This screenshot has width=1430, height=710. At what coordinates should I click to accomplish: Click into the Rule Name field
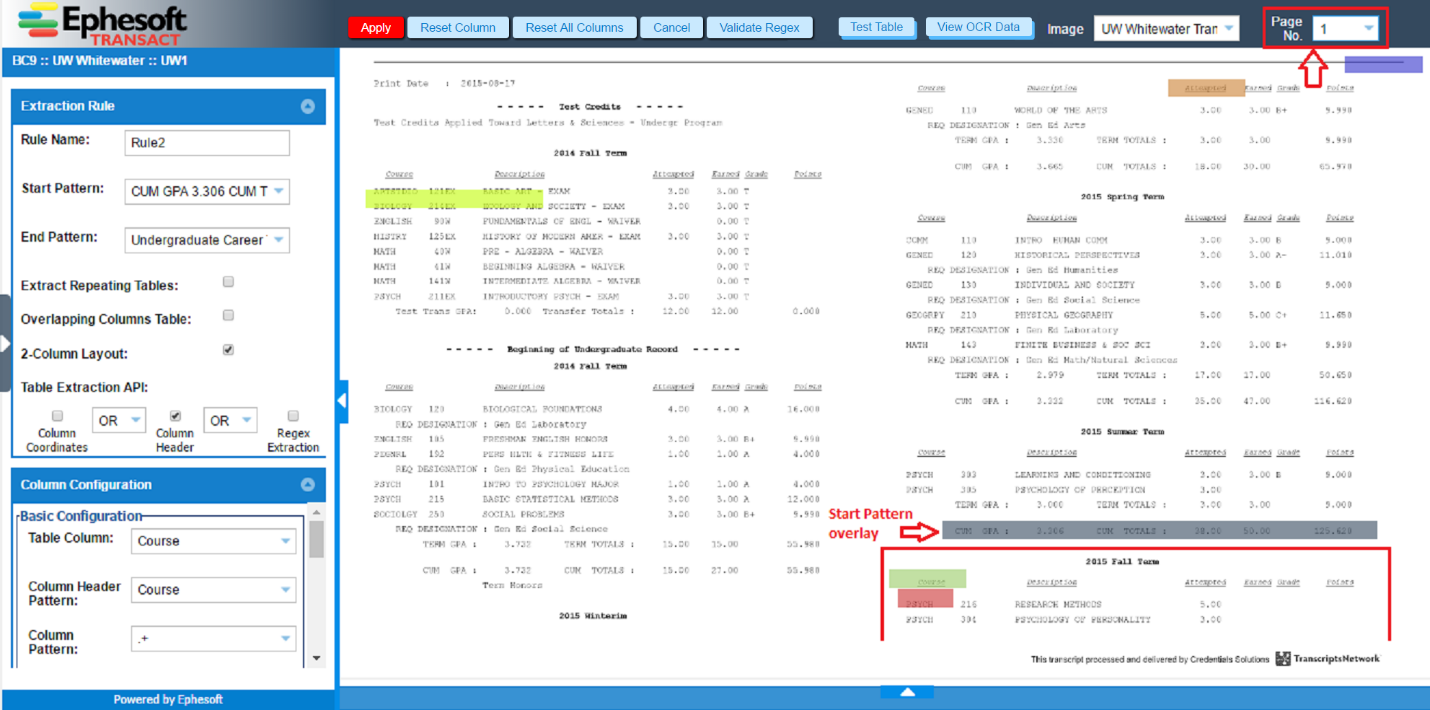tap(207, 143)
